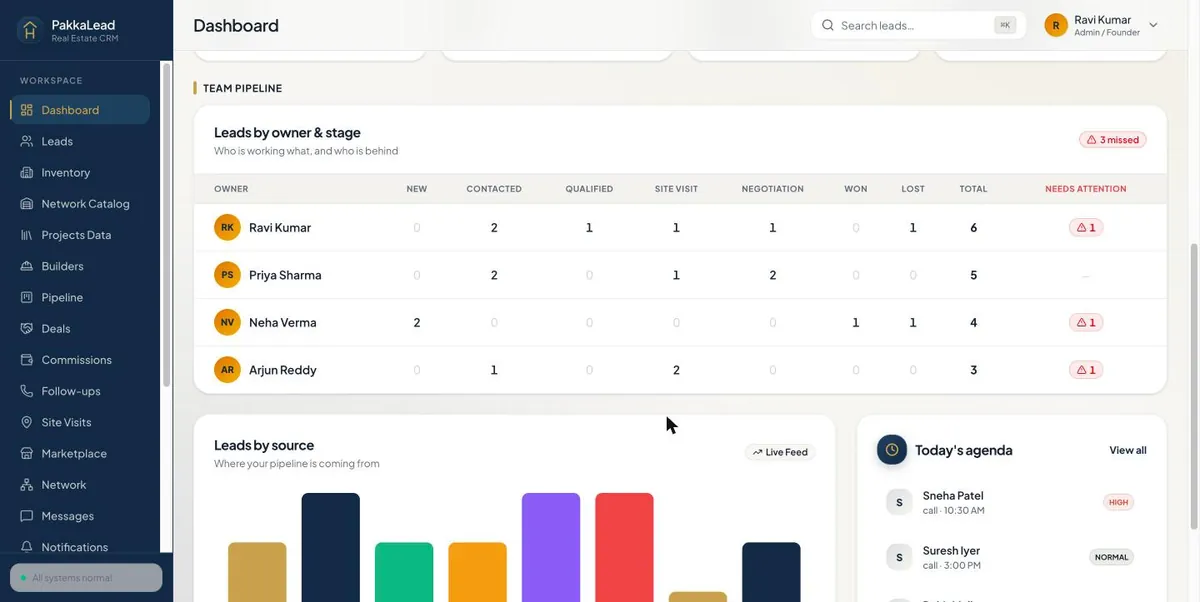This screenshot has width=1200, height=602.
Task: Click the NEEDS ATTENTION column header
Action: 1086,189
